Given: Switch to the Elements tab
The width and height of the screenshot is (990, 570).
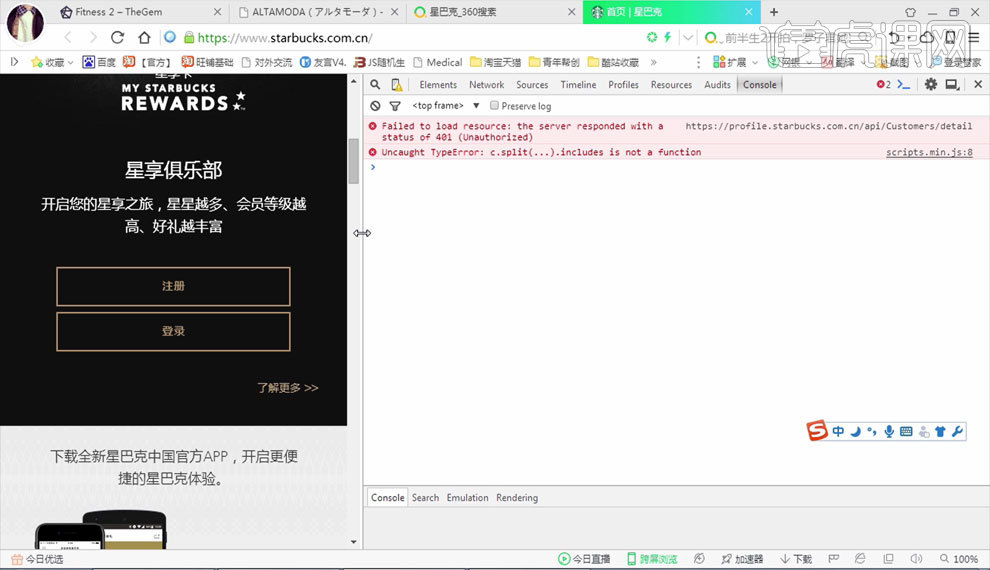Looking at the screenshot, I should (x=438, y=85).
